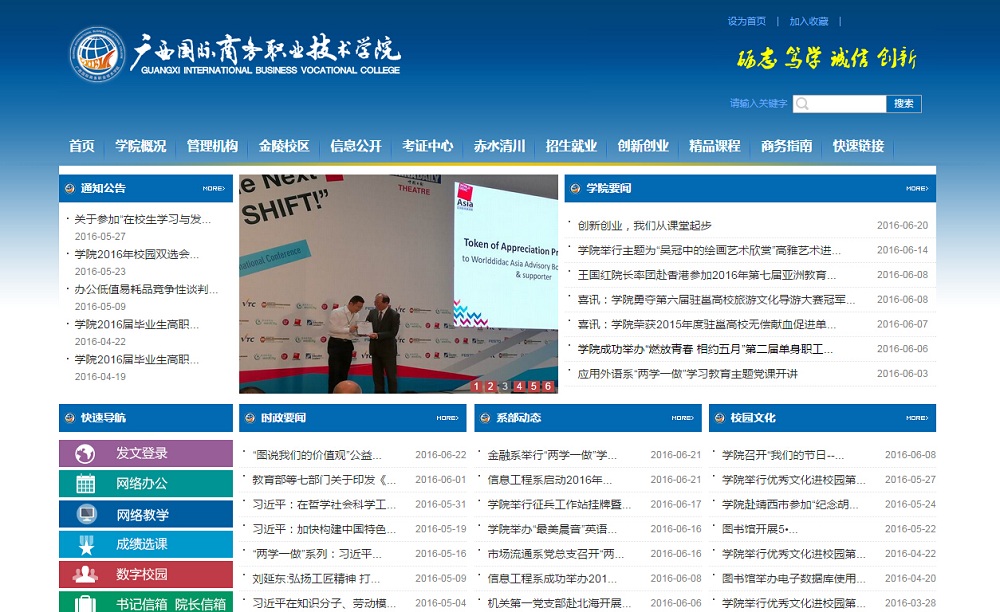Open the 发文登录 quick link

(146, 453)
